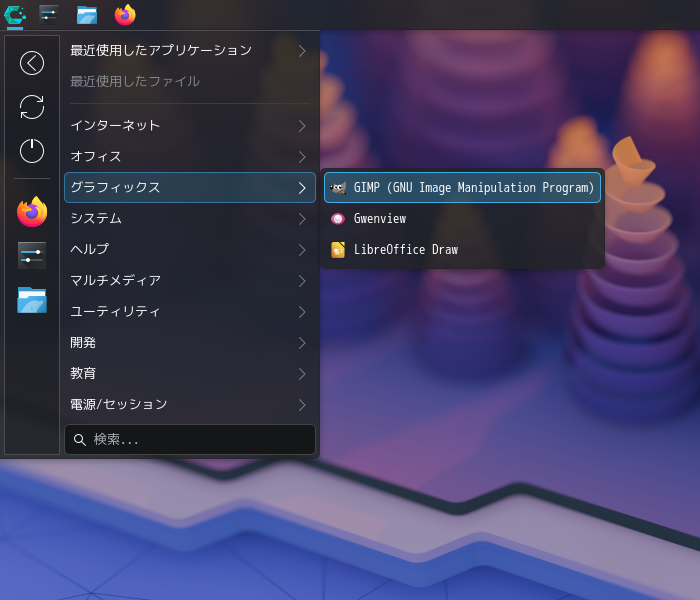Expand the ユーティリティ category arrow
The height and width of the screenshot is (600, 700).
[x=302, y=312]
